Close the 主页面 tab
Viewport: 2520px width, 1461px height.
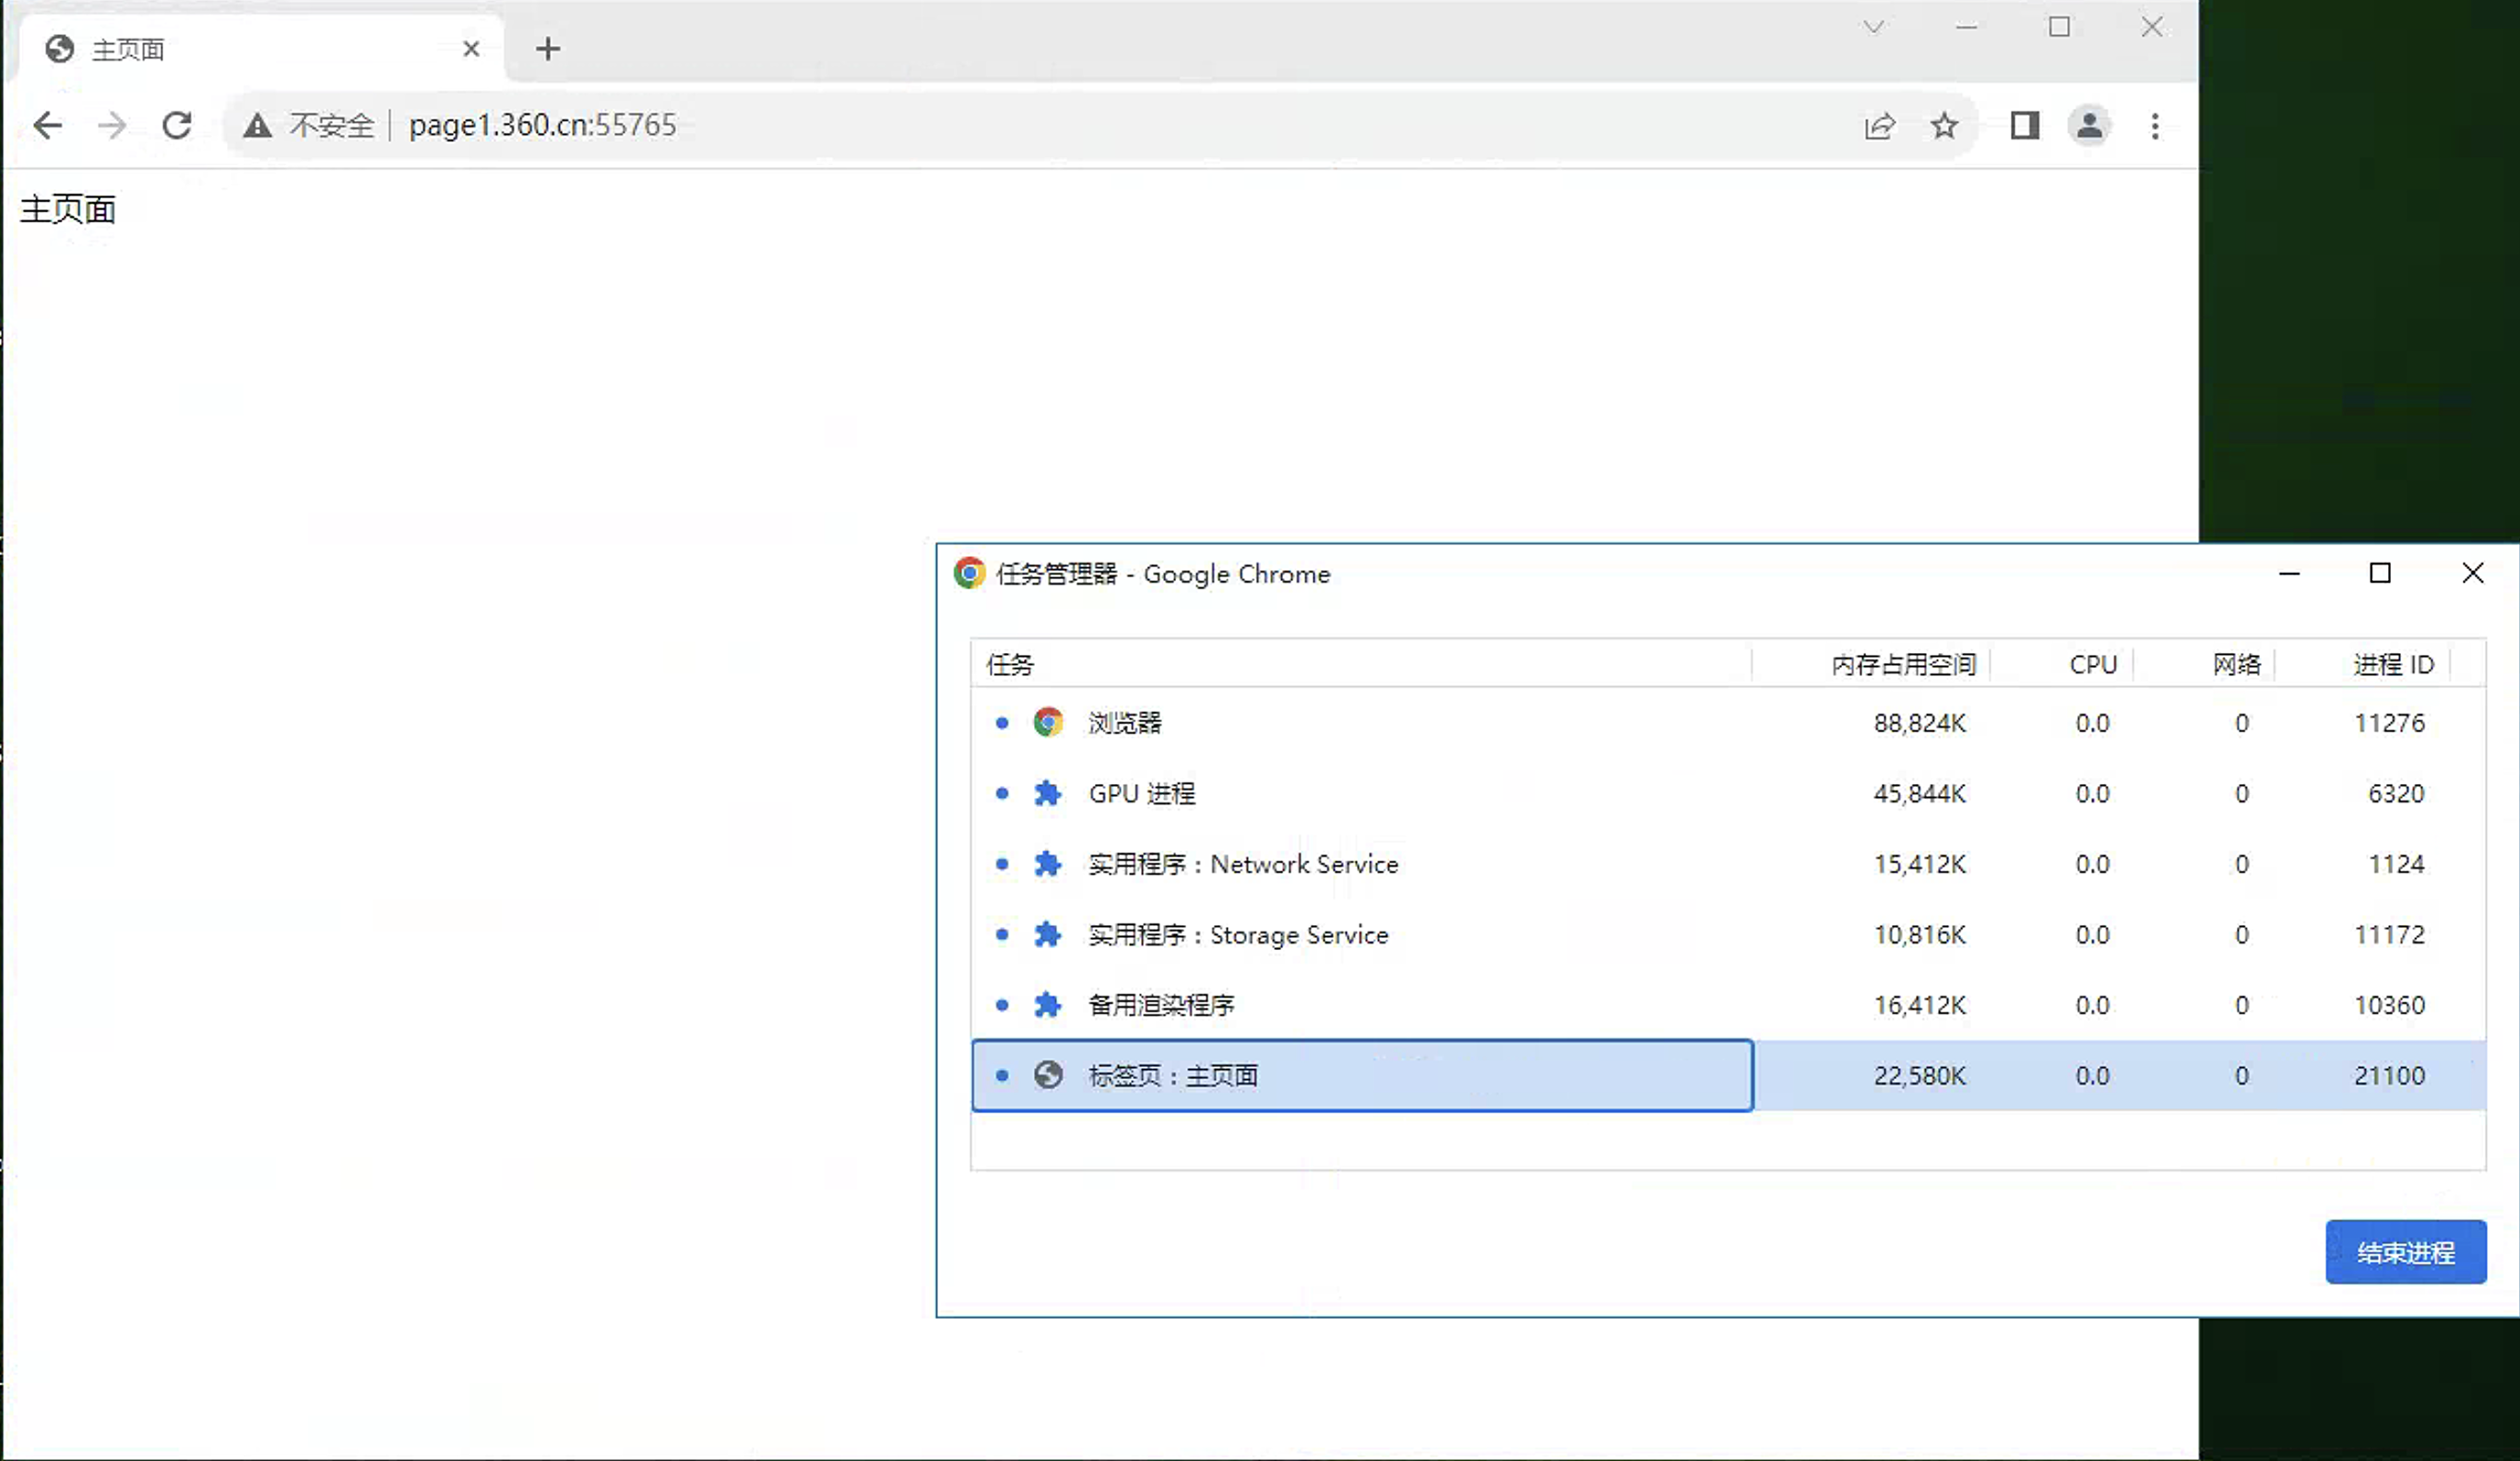click(471, 49)
